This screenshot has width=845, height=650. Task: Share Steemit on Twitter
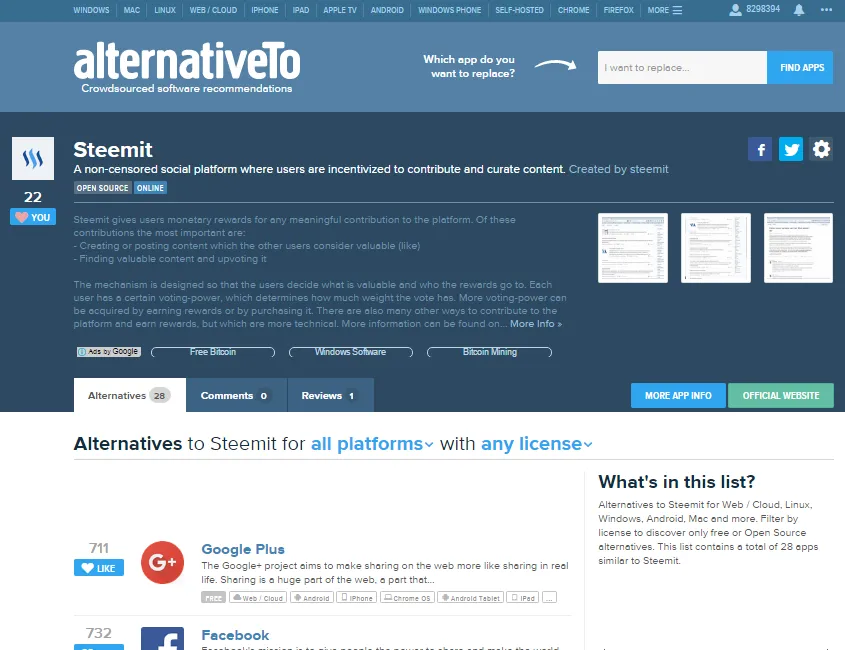(x=791, y=149)
